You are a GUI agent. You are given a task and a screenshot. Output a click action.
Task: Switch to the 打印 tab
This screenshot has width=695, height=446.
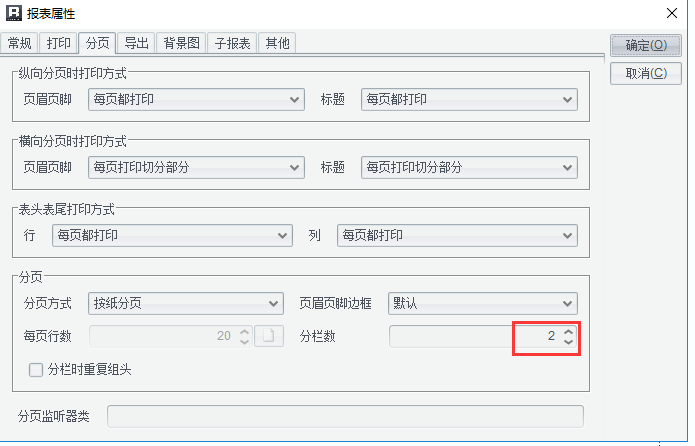[x=59, y=43]
